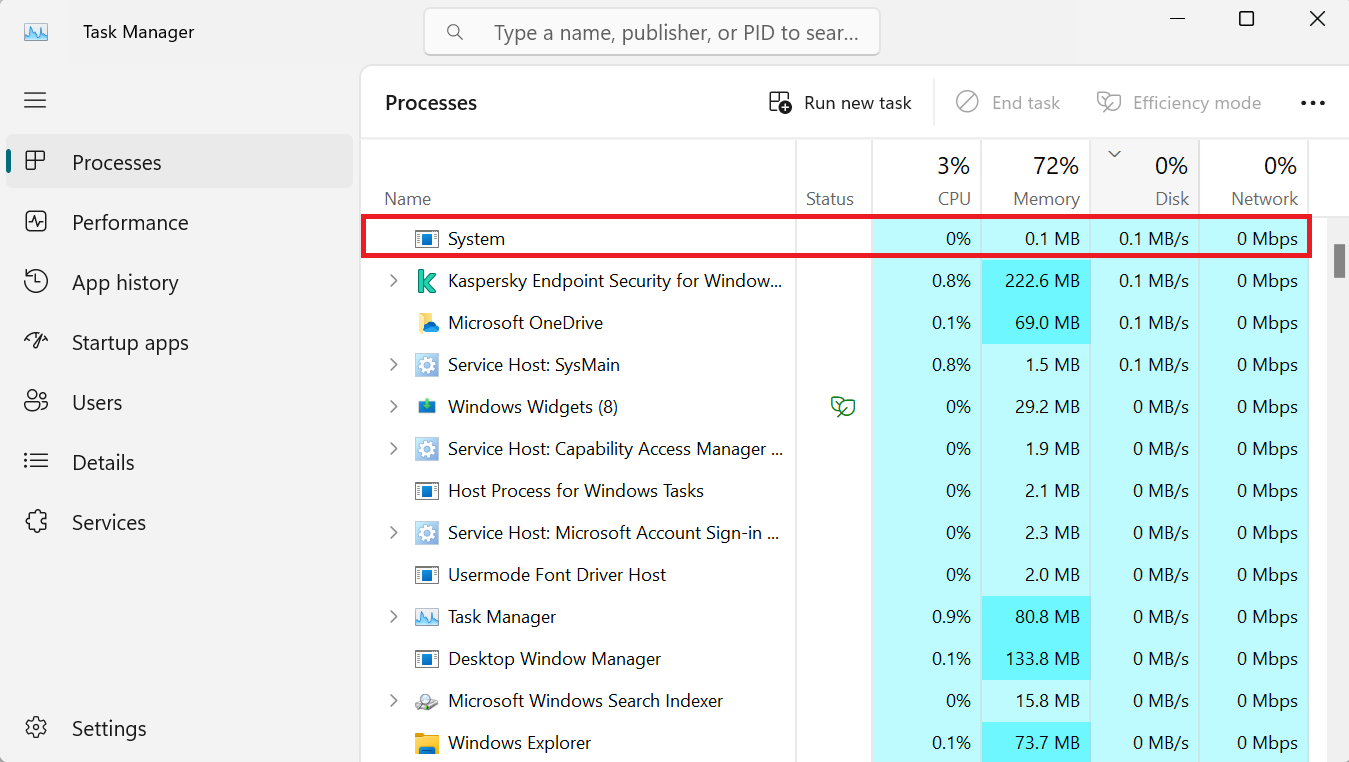Sort processes by Disk usage column
Image resolution: width=1349 pixels, height=762 pixels.
tap(1145, 178)
